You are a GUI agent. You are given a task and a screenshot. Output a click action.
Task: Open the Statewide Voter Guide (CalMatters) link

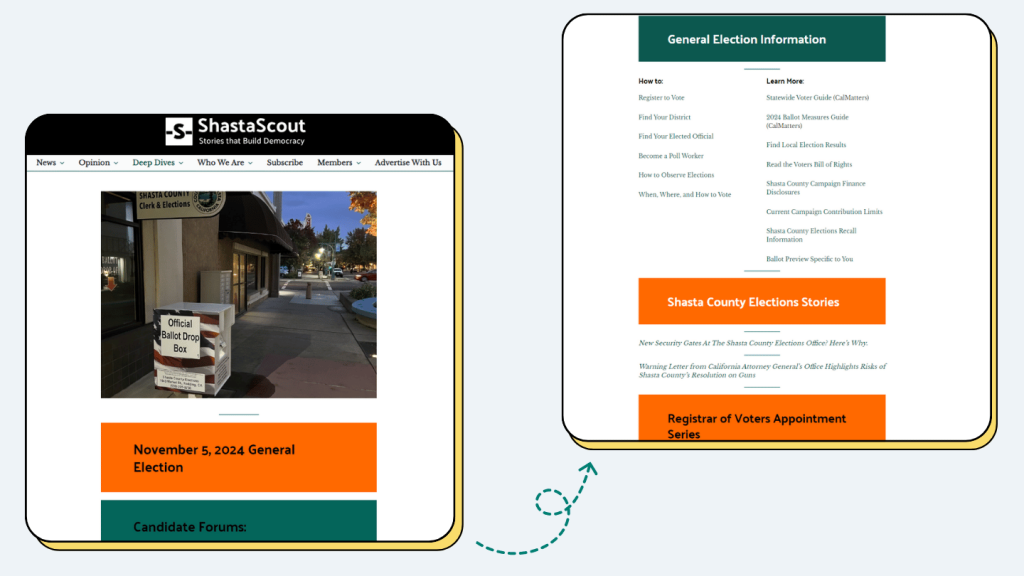816,97
